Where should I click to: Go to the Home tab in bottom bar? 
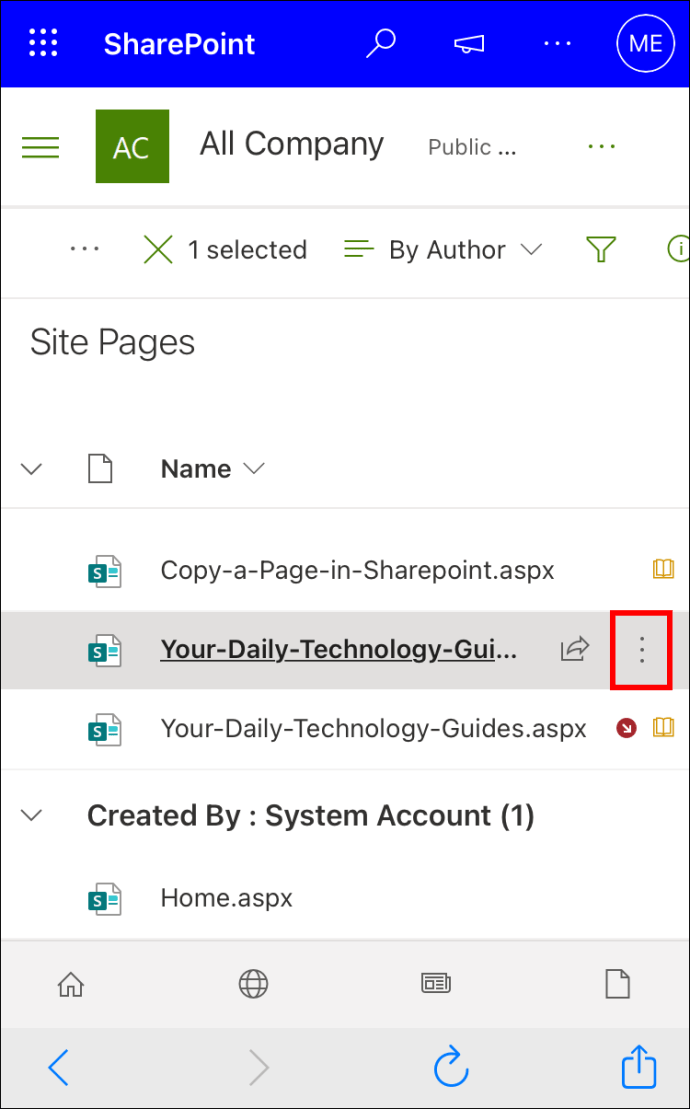[x=71, y=983]
